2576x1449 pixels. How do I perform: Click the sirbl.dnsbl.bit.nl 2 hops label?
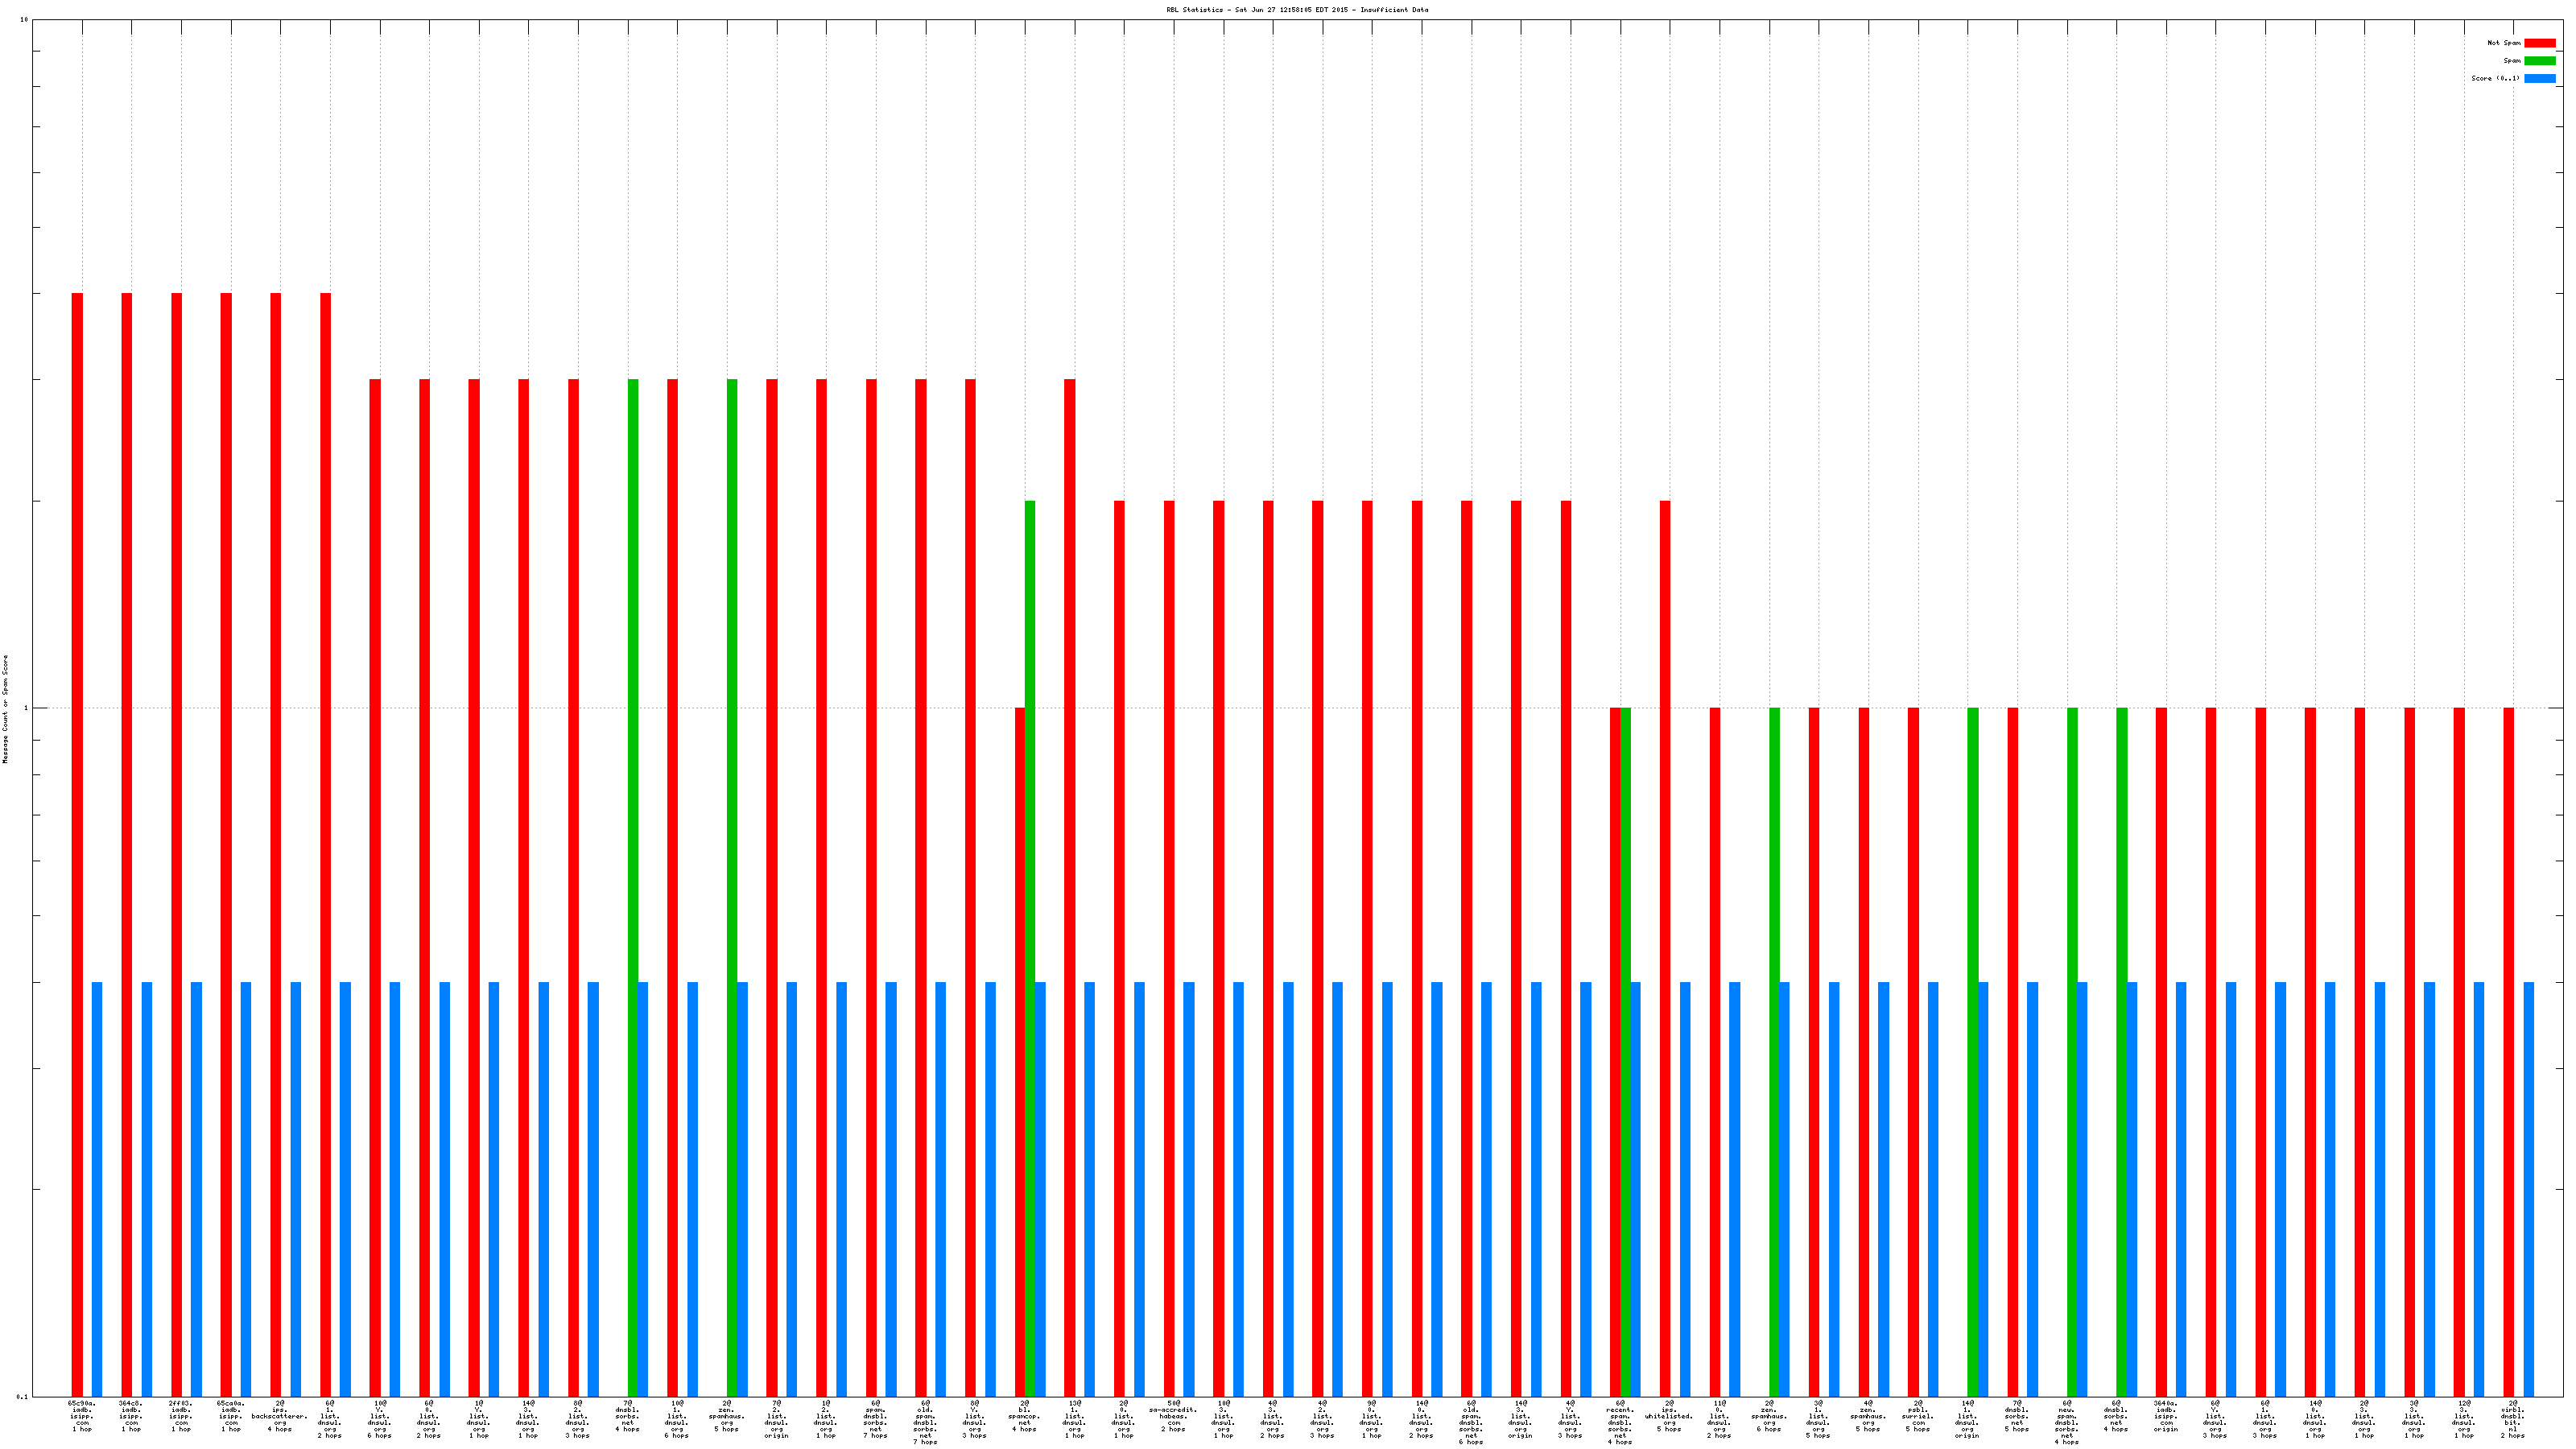2512,1419
